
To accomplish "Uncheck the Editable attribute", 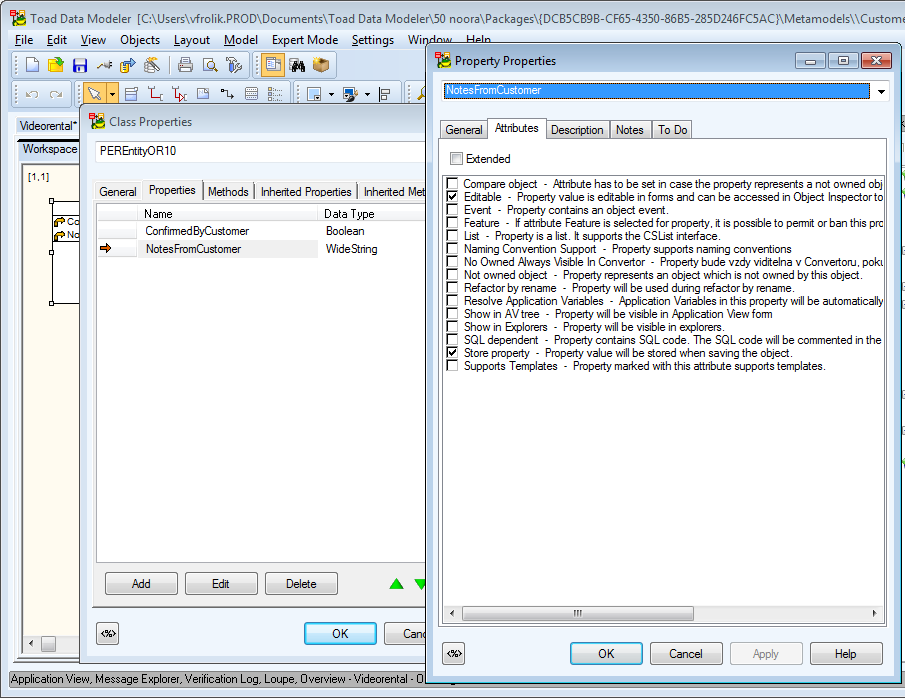I will [x=452, y=197].
